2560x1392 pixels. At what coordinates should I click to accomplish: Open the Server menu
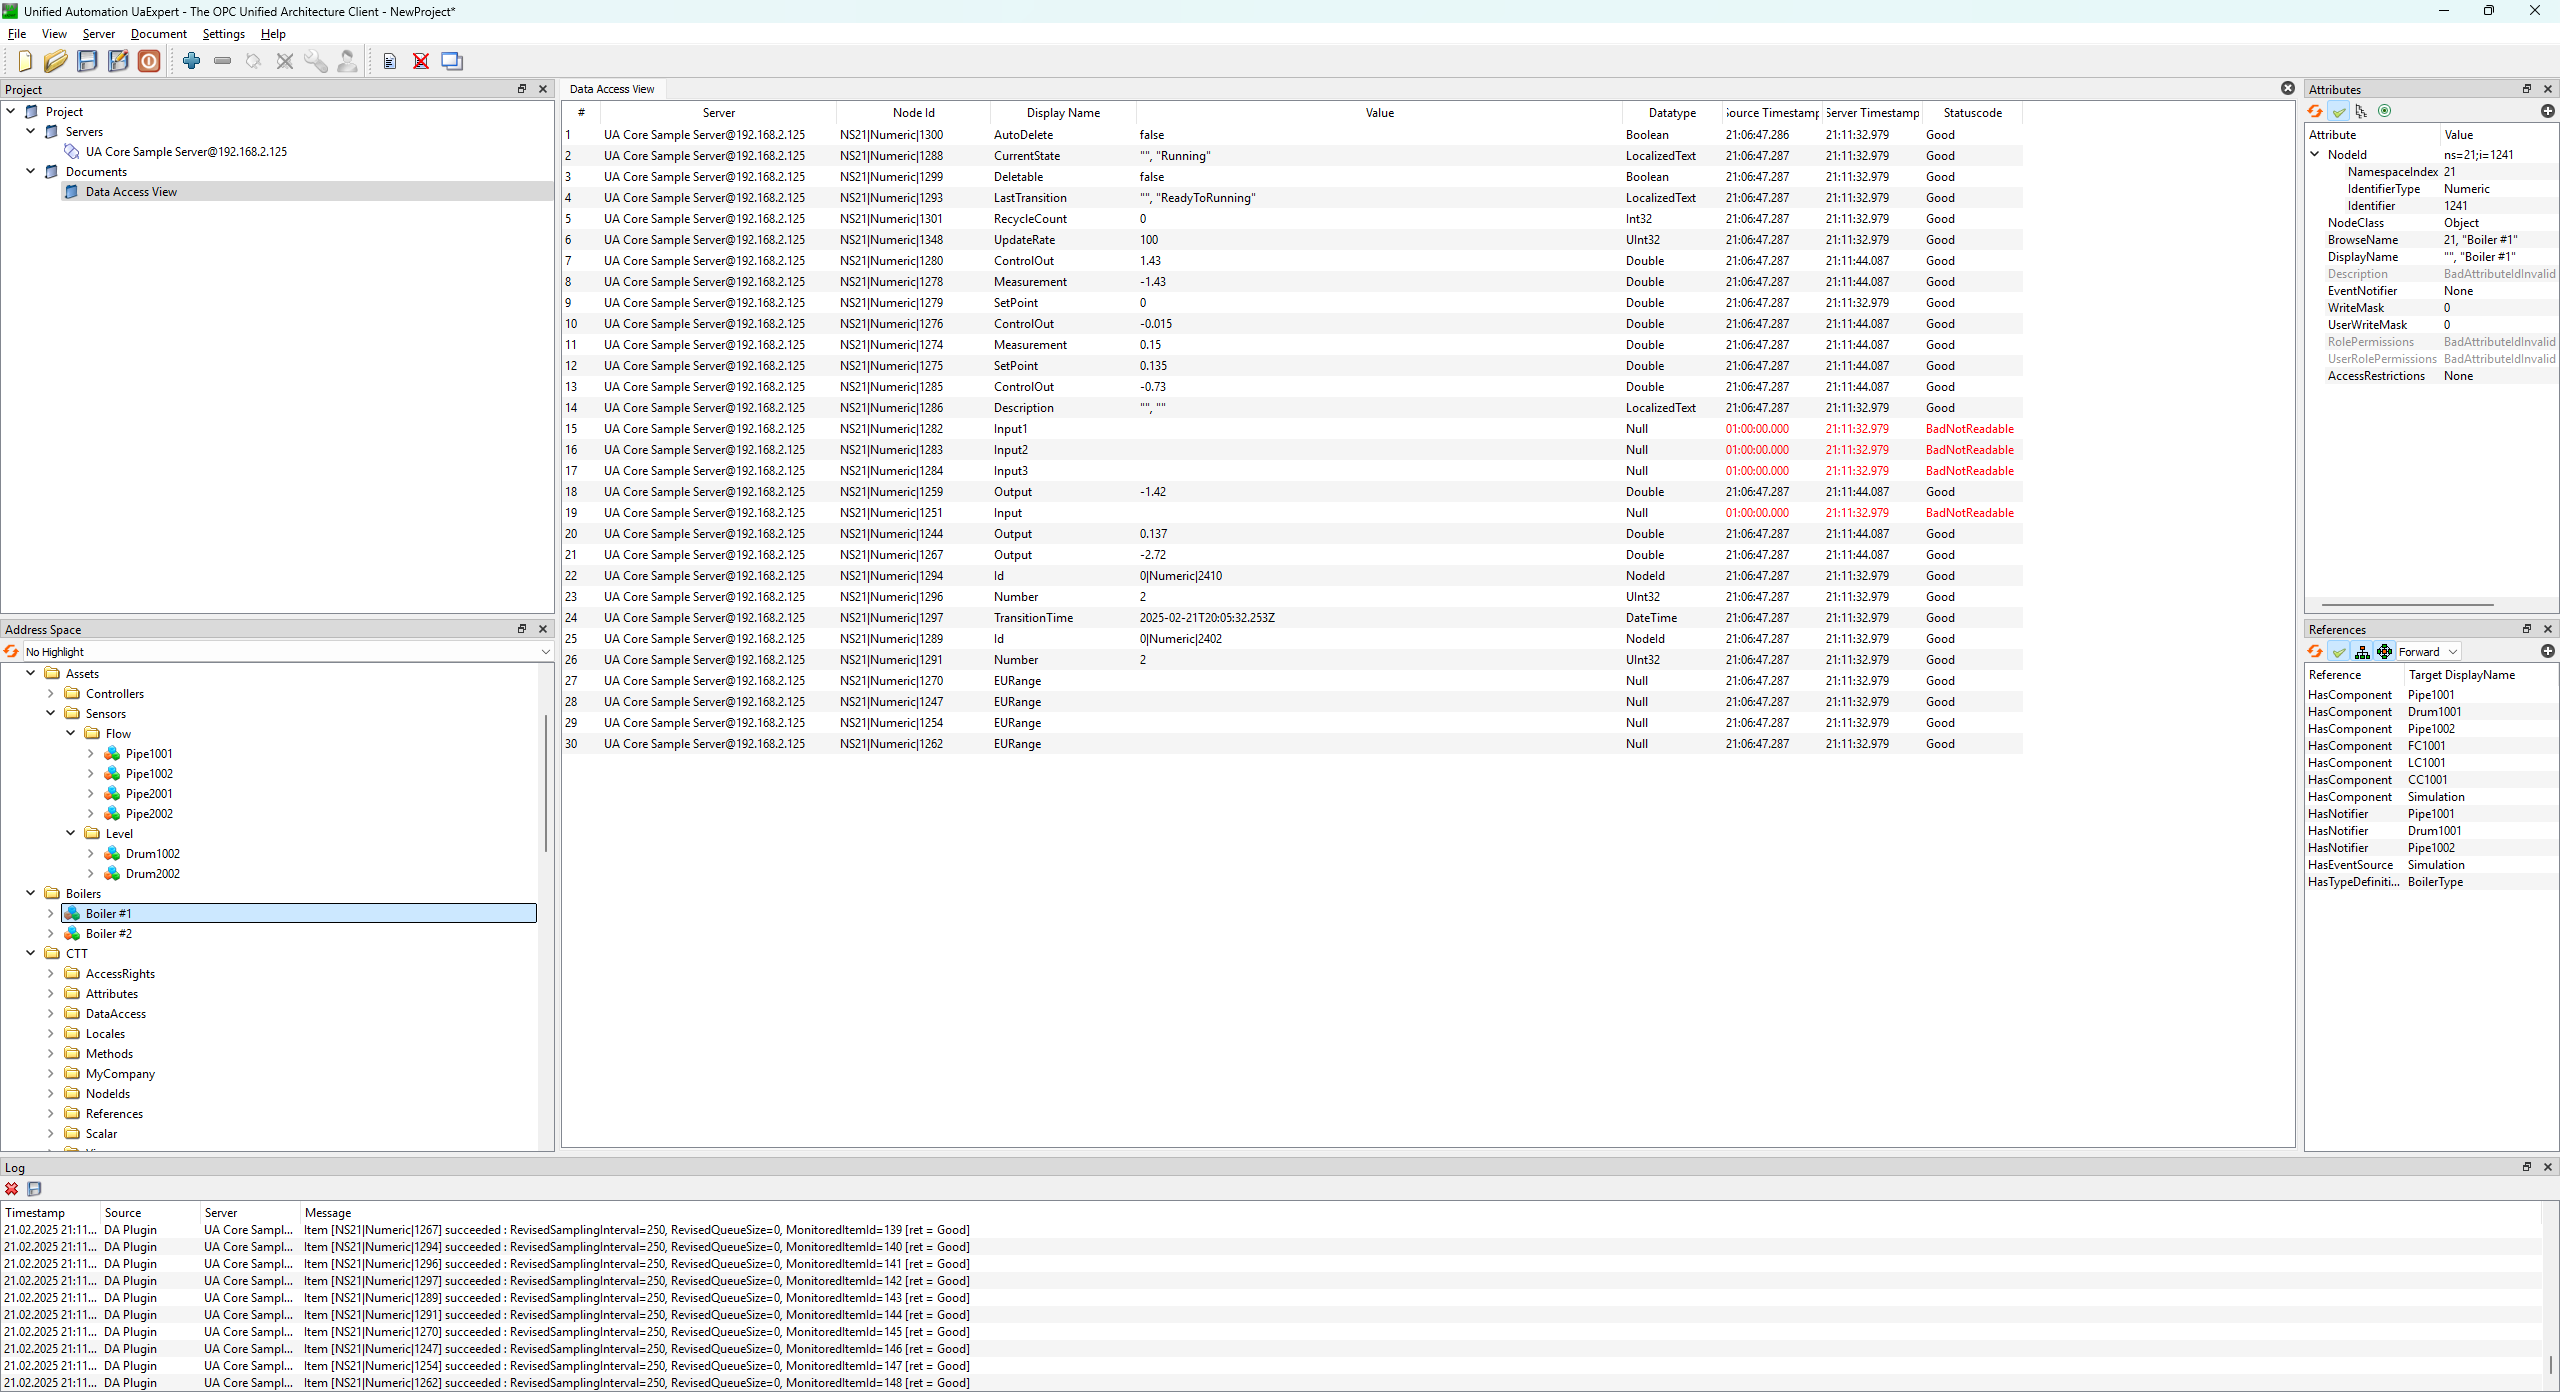pyautogui.click(x=98, y=33)
